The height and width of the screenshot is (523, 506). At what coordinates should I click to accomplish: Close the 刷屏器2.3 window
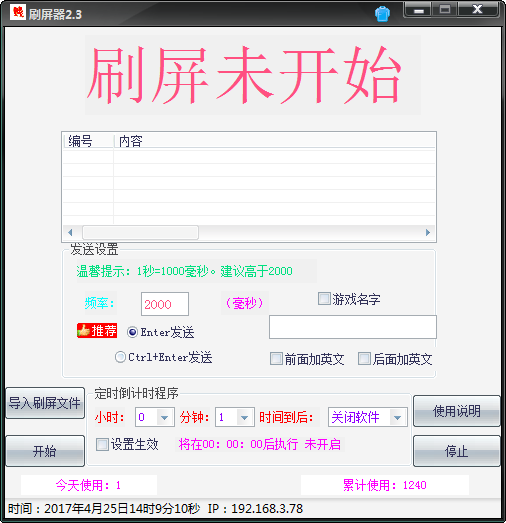tap(477, 10)
